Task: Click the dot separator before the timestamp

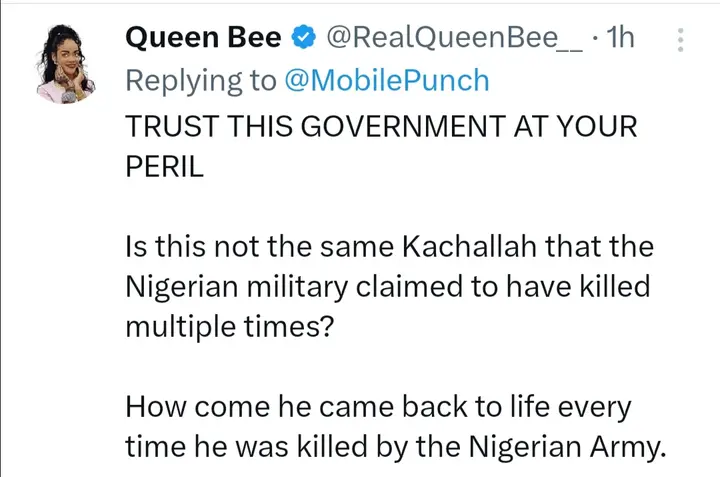Action: 596,39
